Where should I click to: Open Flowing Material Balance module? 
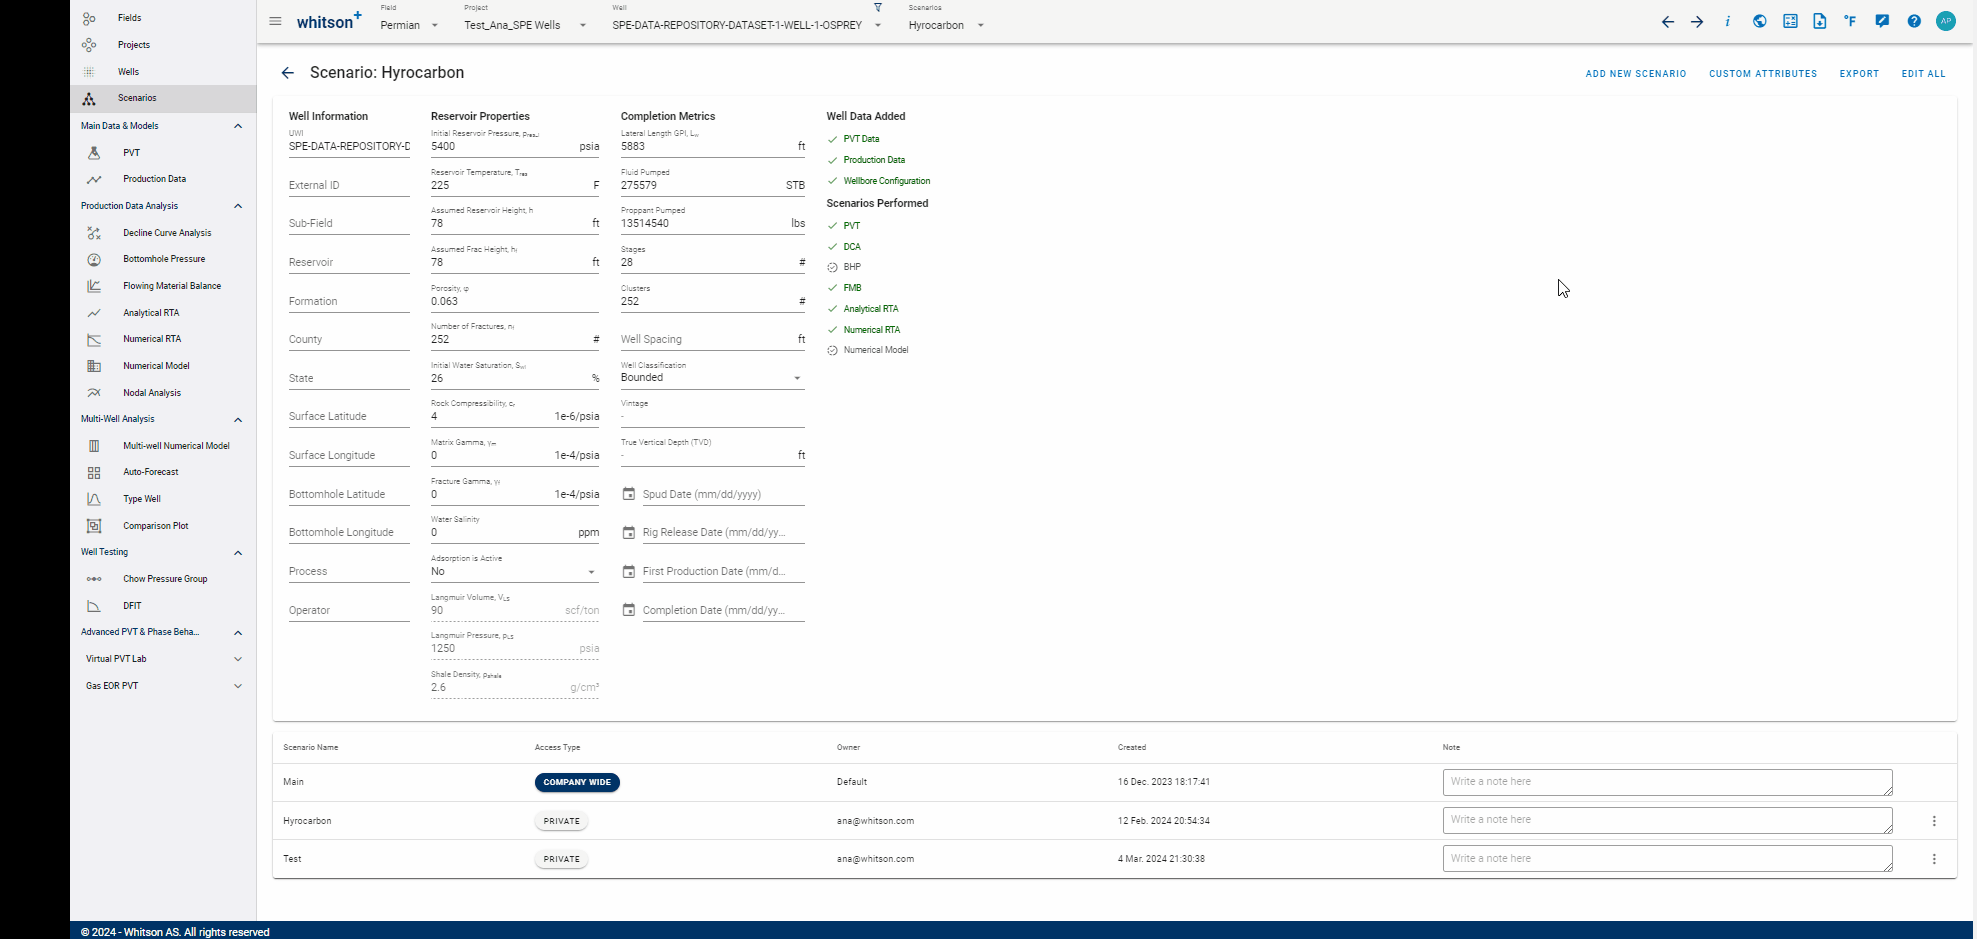point(163,286)
